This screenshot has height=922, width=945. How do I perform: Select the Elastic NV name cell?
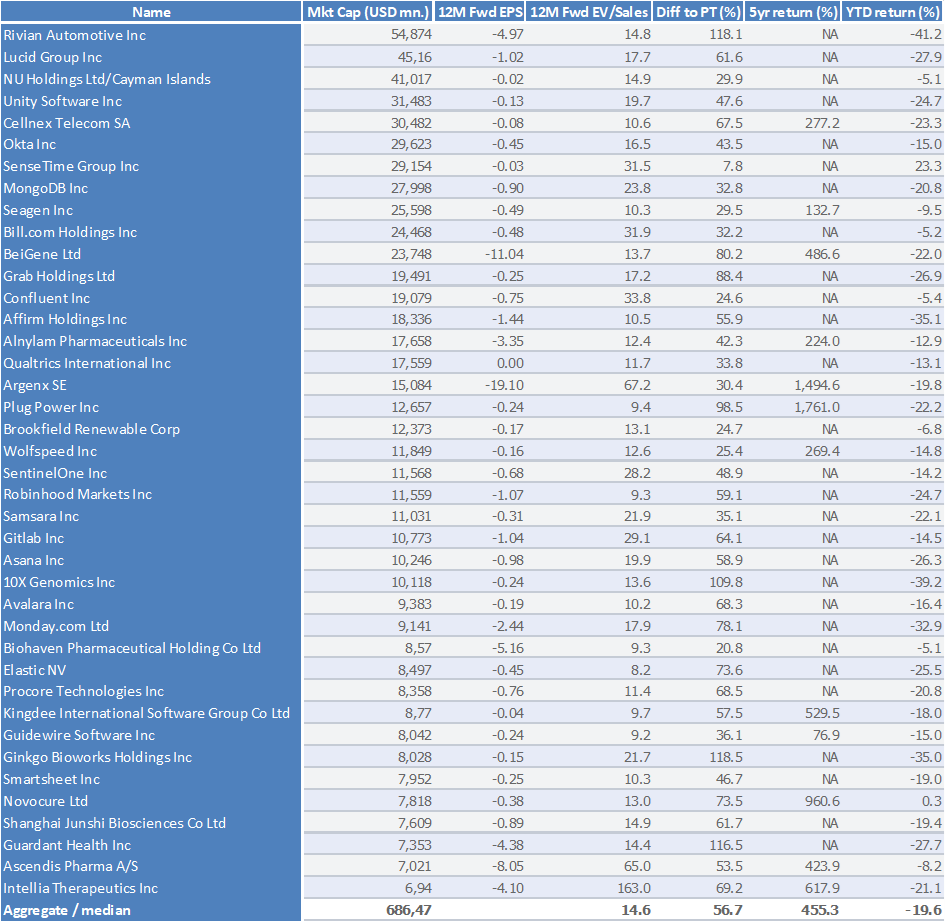[34, 670]
